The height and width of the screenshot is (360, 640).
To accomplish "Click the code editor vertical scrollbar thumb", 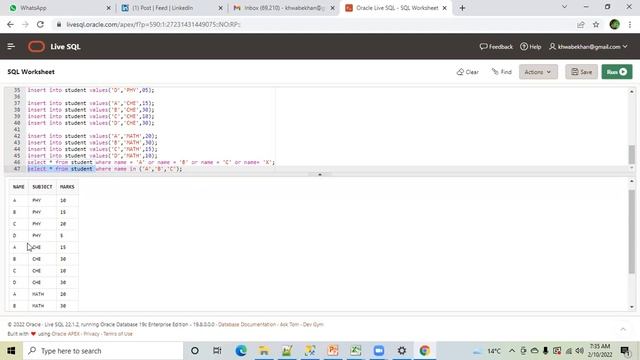I will pyautogui.click(x=631, y=154).
